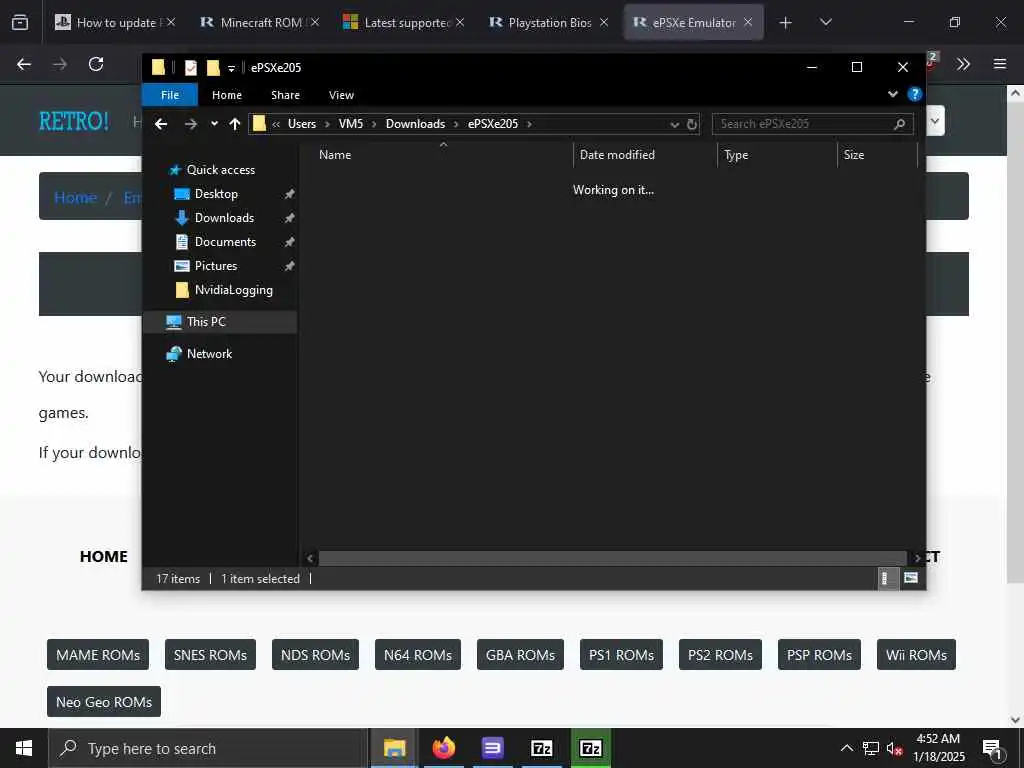The image size is (1024, 768).
Task: Switch to Latest supported browser tab
Action: tap(404, 23)
